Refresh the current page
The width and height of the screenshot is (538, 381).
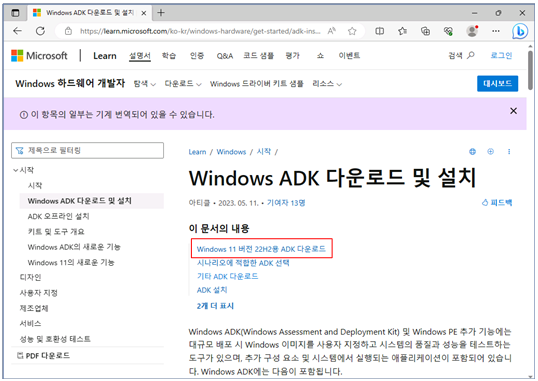40,31
